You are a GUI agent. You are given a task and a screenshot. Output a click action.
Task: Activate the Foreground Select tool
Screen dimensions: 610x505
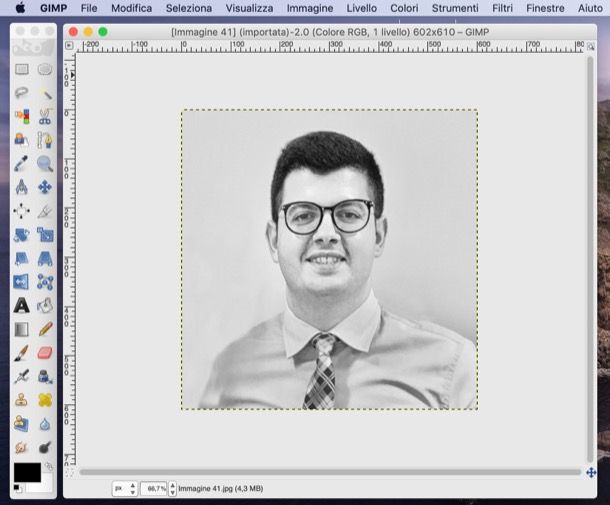tap(22, 140)
